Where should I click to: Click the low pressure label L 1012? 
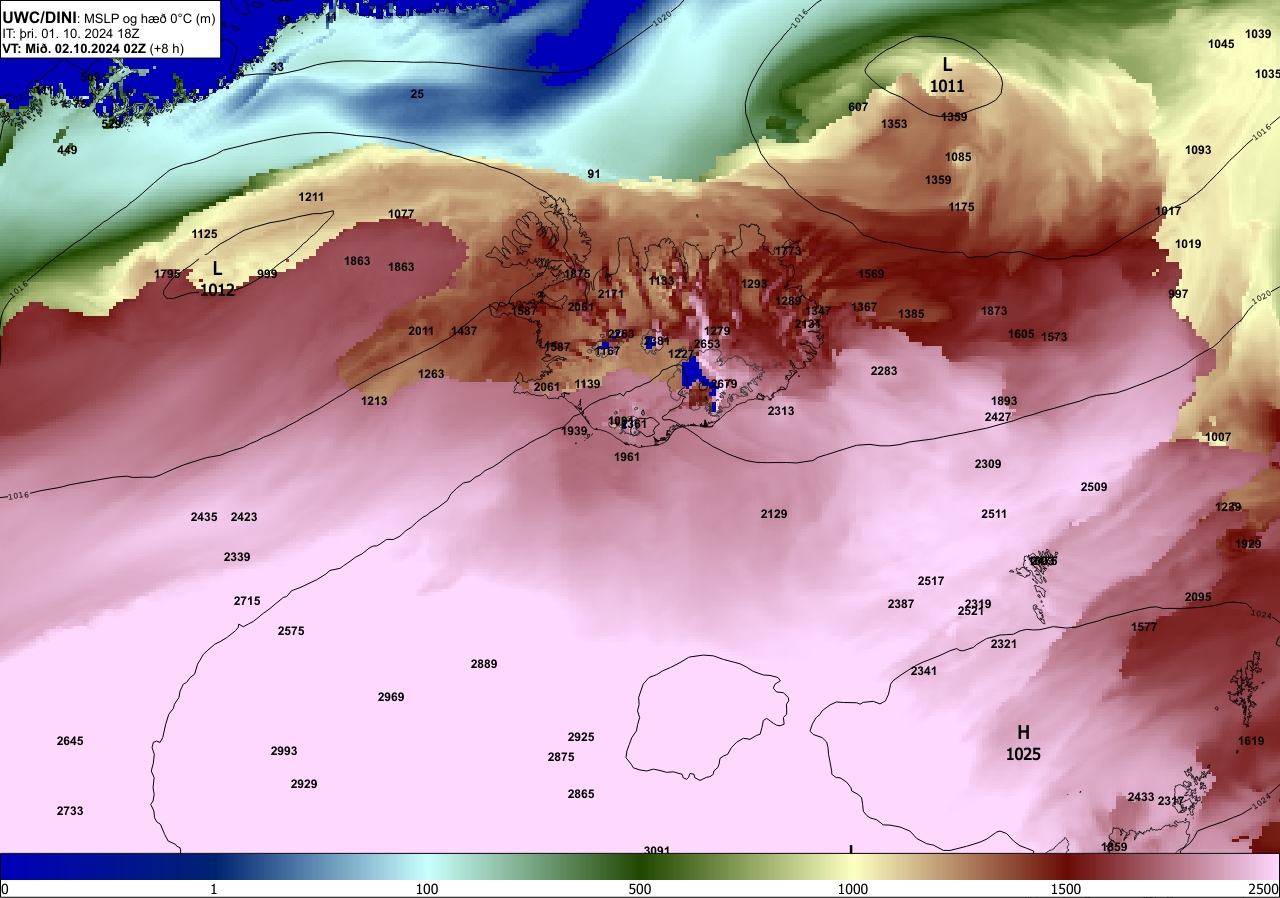tap(217, 280)
